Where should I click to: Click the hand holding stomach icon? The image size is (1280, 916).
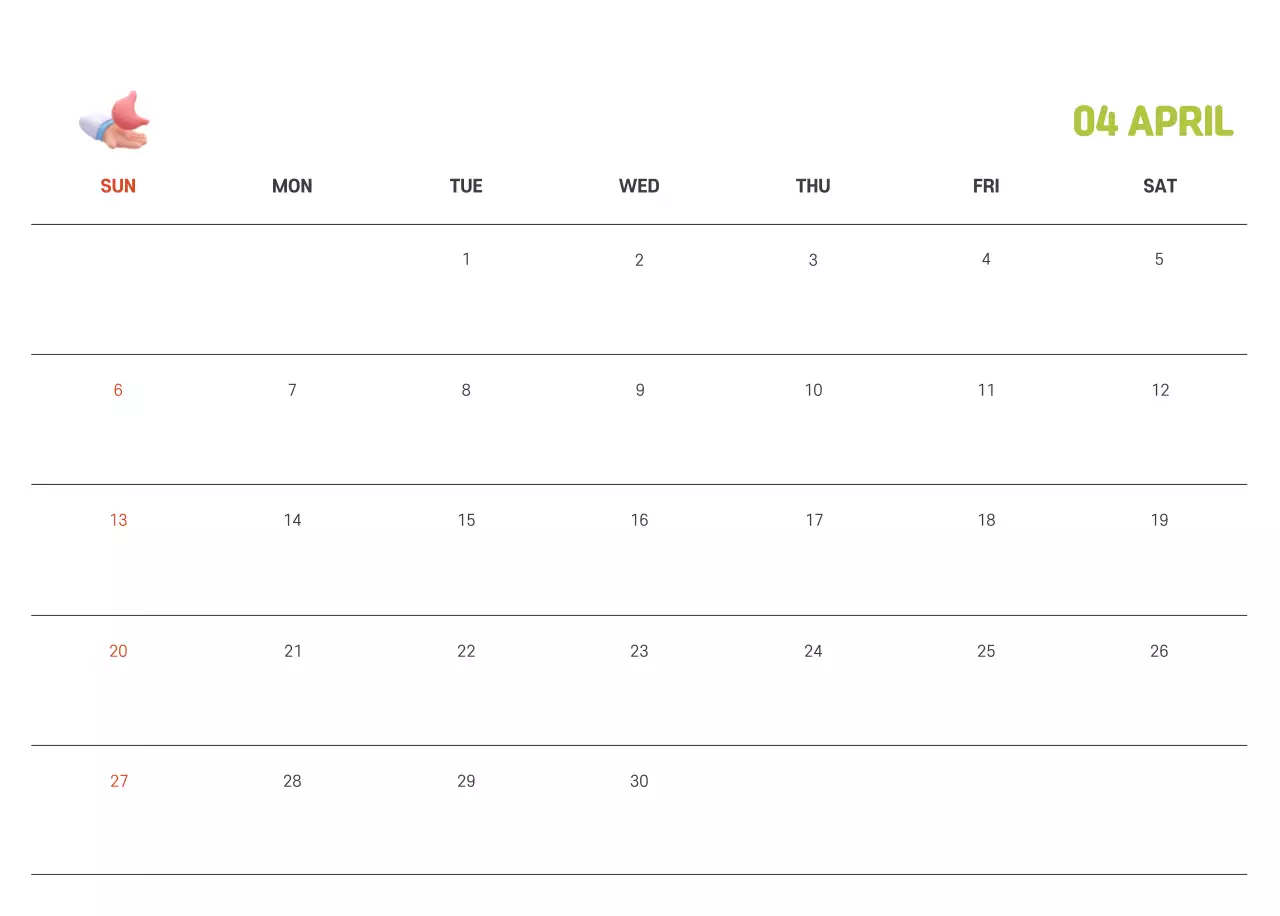[115, 121]
